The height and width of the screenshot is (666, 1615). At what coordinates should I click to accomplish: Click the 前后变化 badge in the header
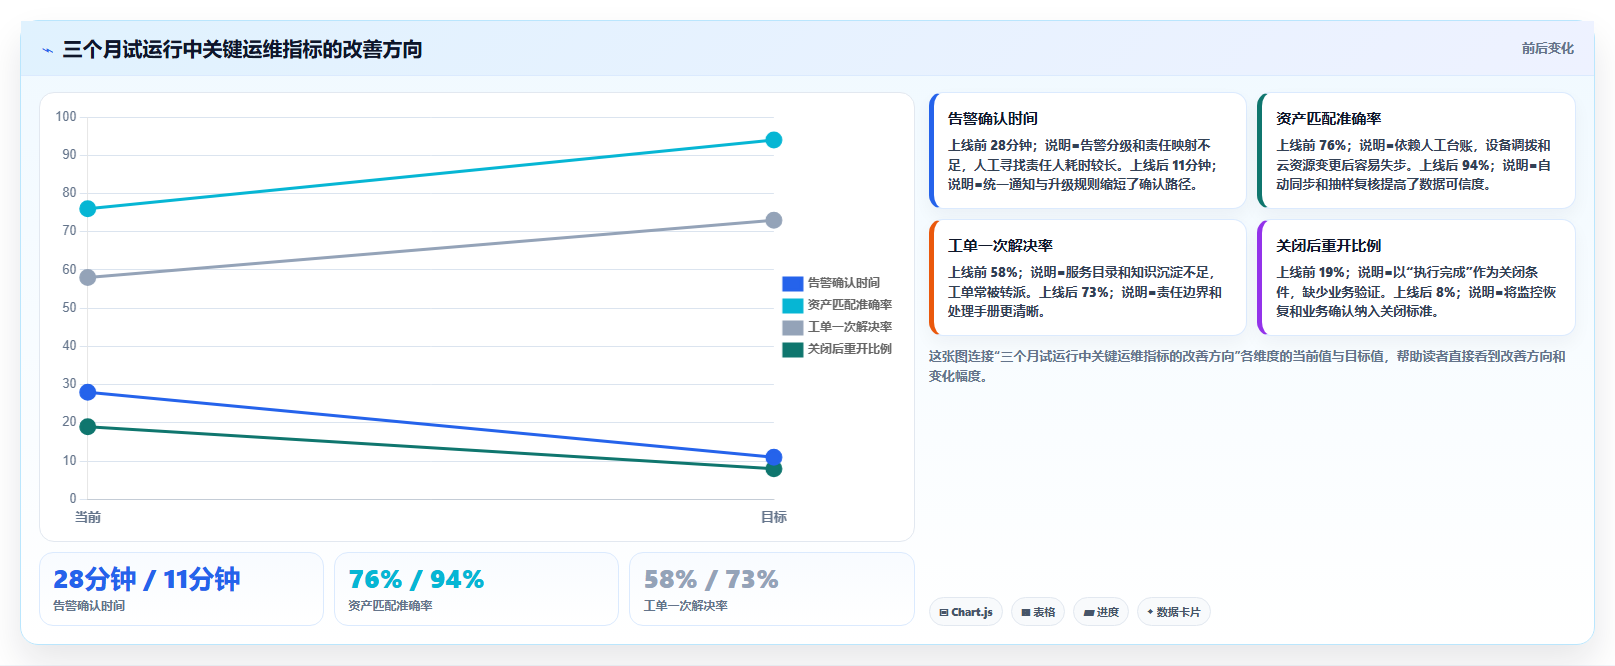click(x=1547, y=48)
